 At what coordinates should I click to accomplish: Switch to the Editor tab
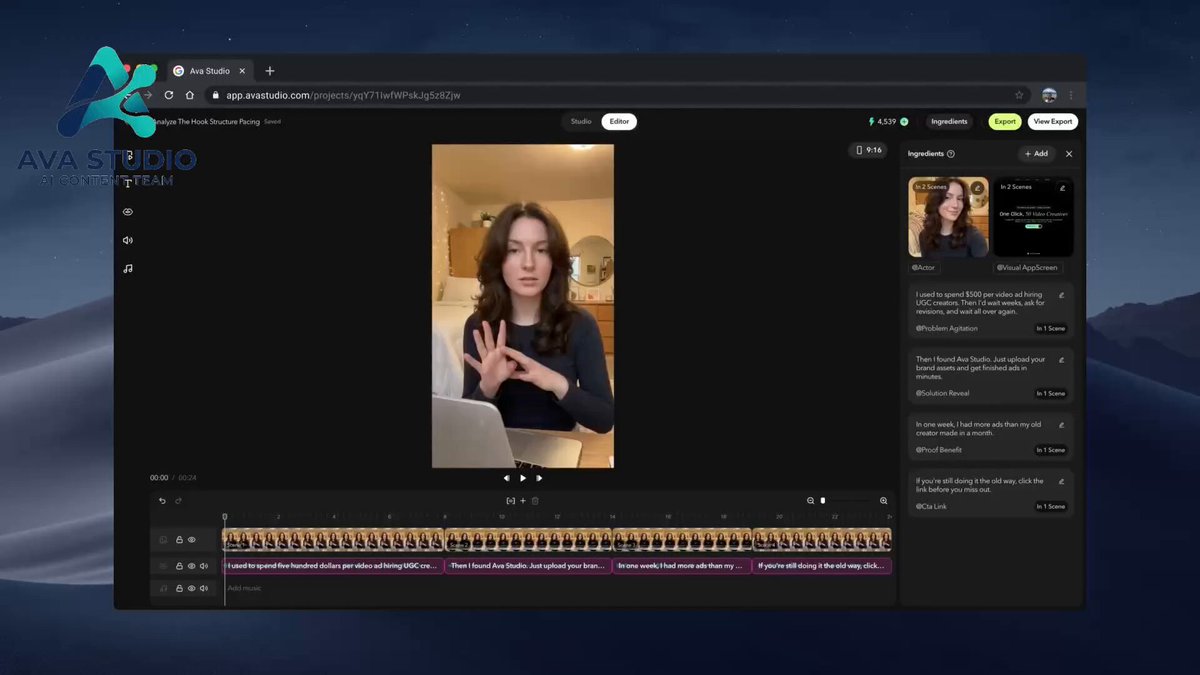pyautogui.click(x=619, y=122)
